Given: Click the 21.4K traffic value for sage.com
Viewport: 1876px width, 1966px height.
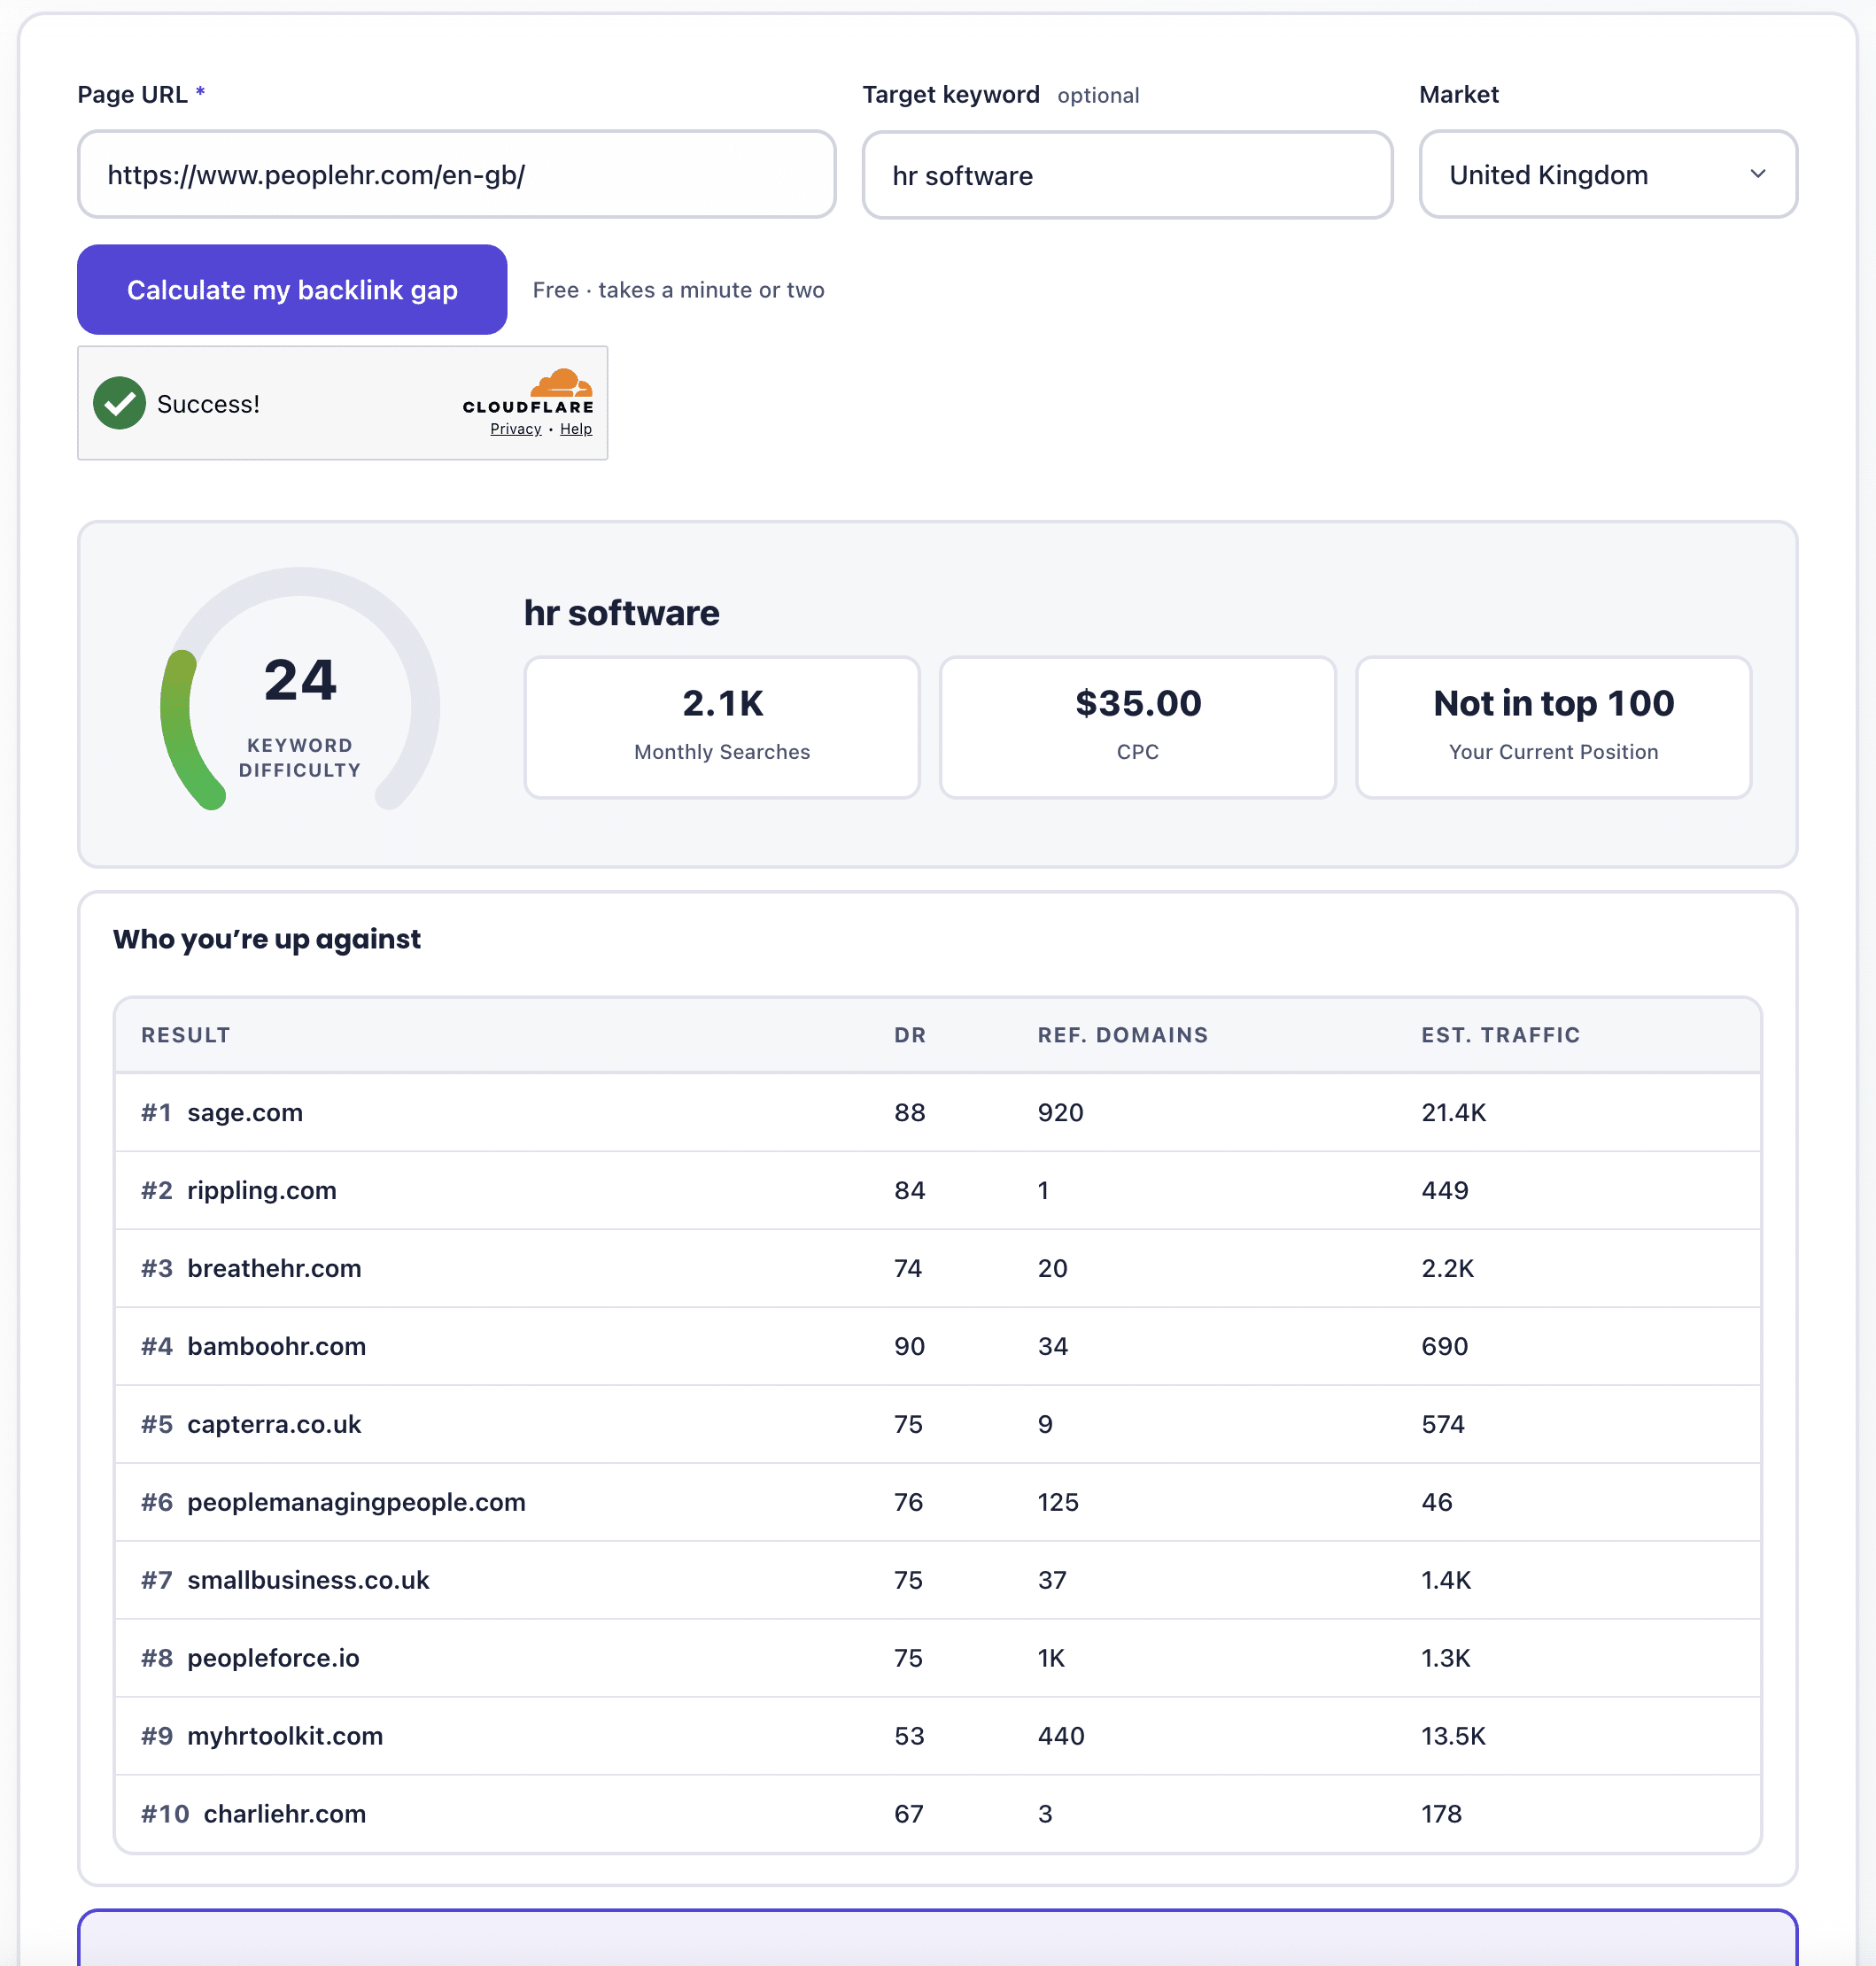Looking at the screenshot, I should (x=1454, y=1112).
